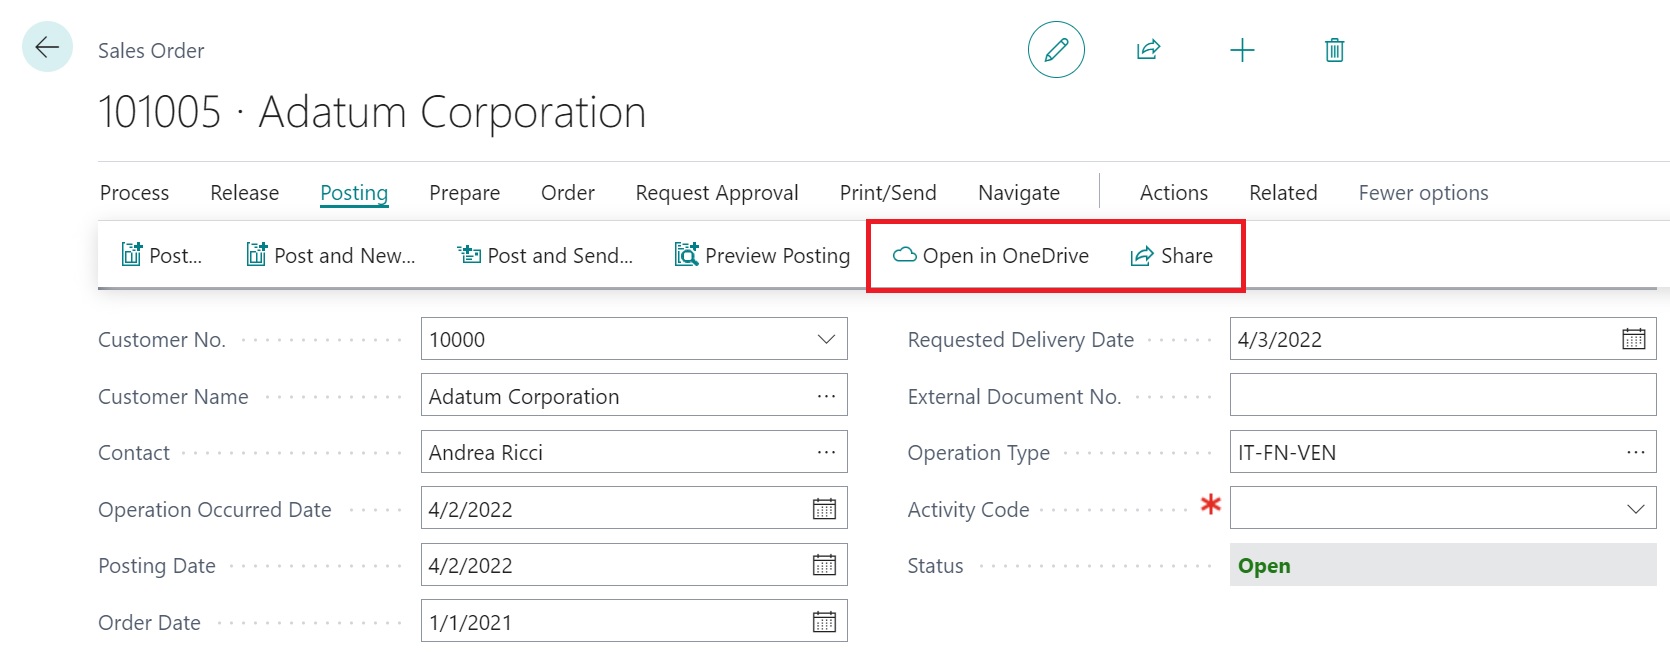Open Customer Name lookup ellipsis
Viewport: 1670px width, 662px height.
[x=826, y=397]
